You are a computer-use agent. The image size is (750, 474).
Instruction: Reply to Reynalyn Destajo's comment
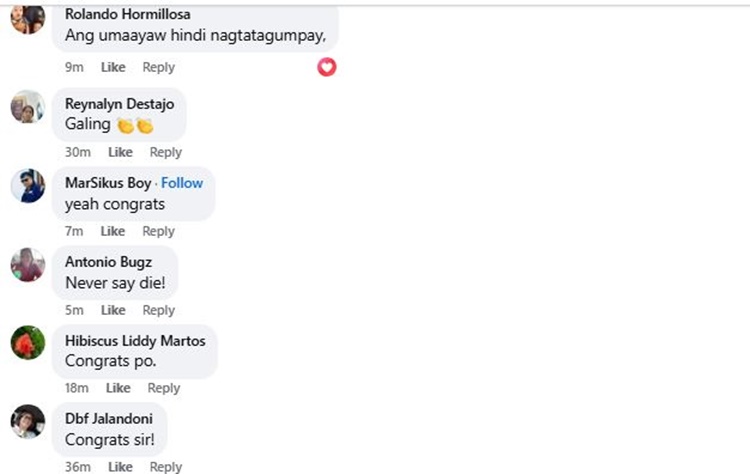[165, 152]
